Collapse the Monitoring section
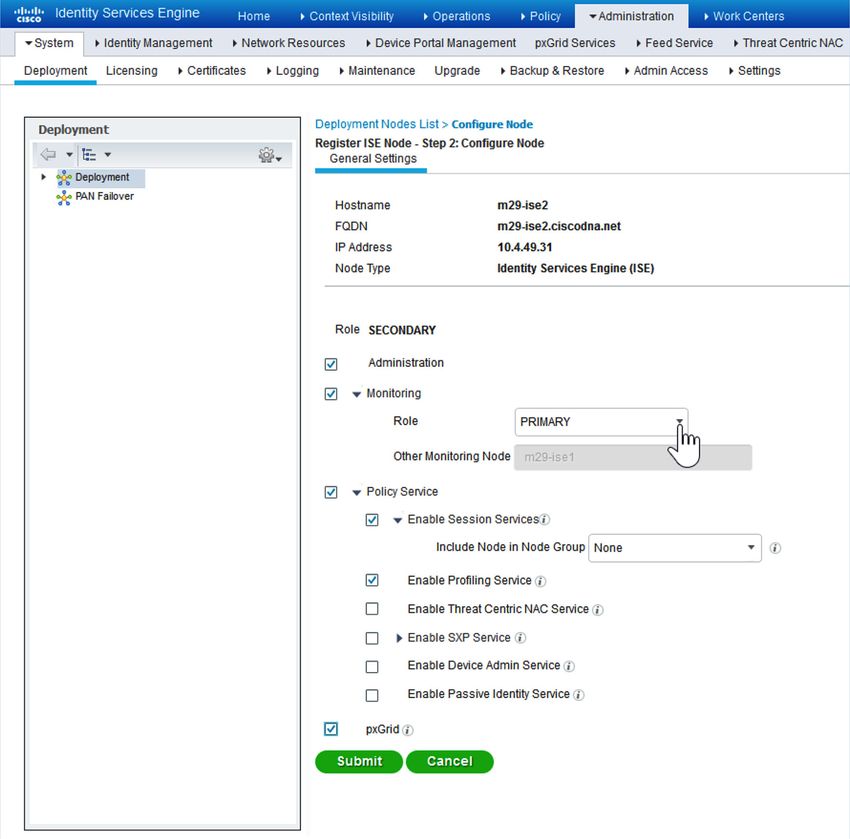Image resolution: width=850 pixels, height=839 pixels. (356, 395)
